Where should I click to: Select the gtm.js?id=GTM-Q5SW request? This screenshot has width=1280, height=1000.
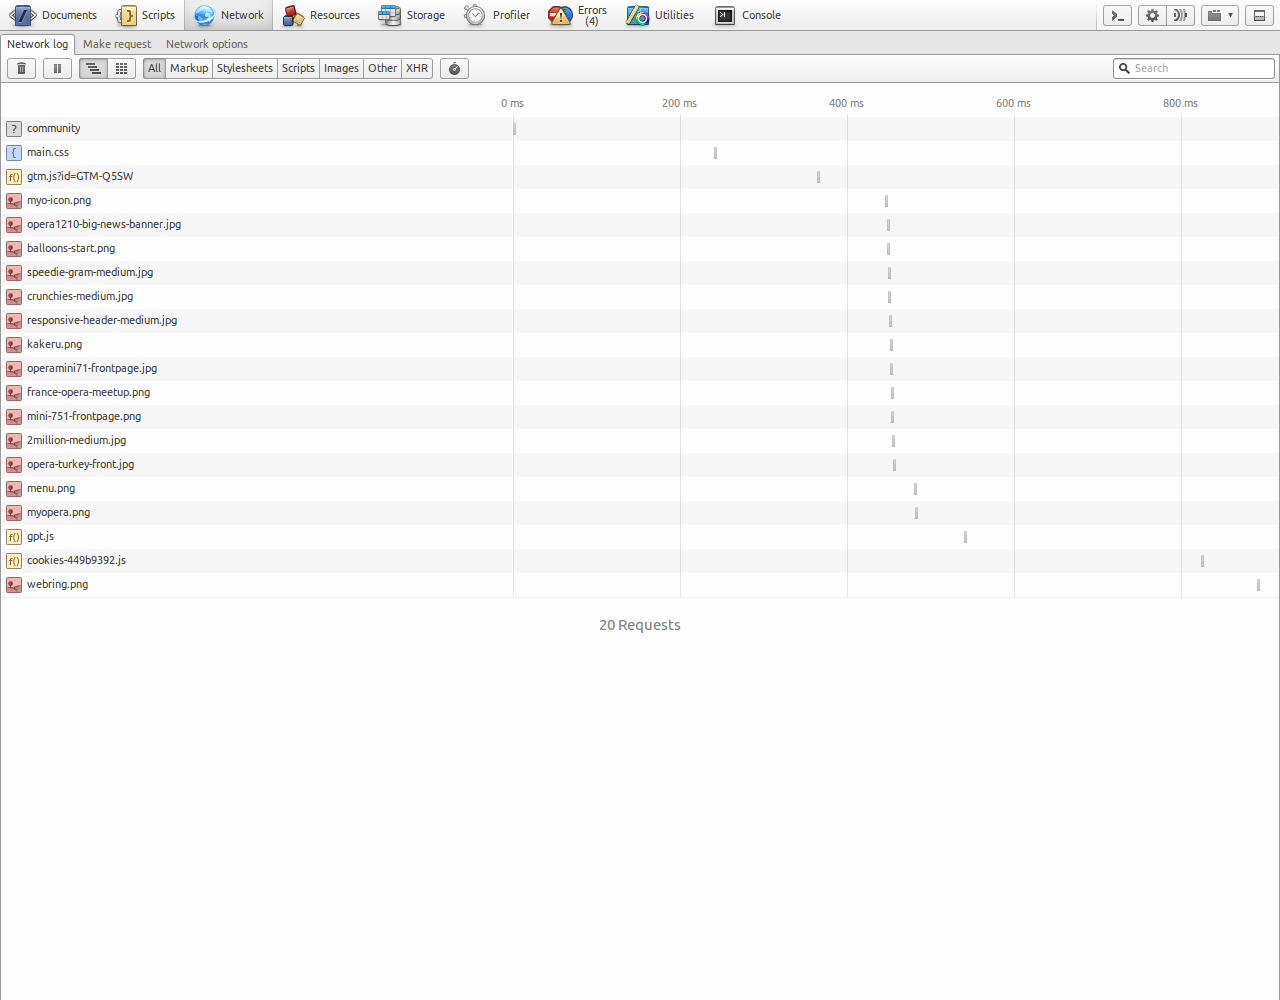tap(640, 176)
